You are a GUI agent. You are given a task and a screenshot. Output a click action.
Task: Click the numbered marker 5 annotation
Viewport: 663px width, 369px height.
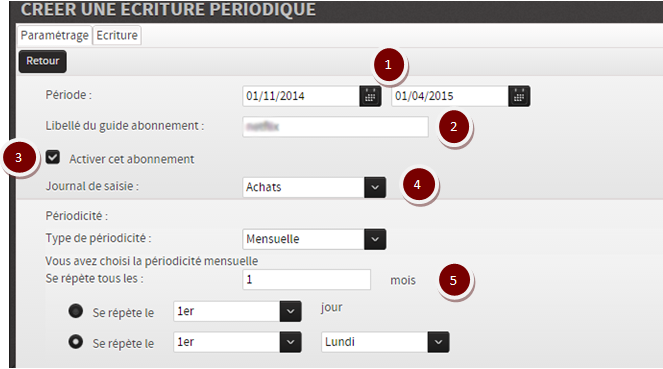click(453, 280)
